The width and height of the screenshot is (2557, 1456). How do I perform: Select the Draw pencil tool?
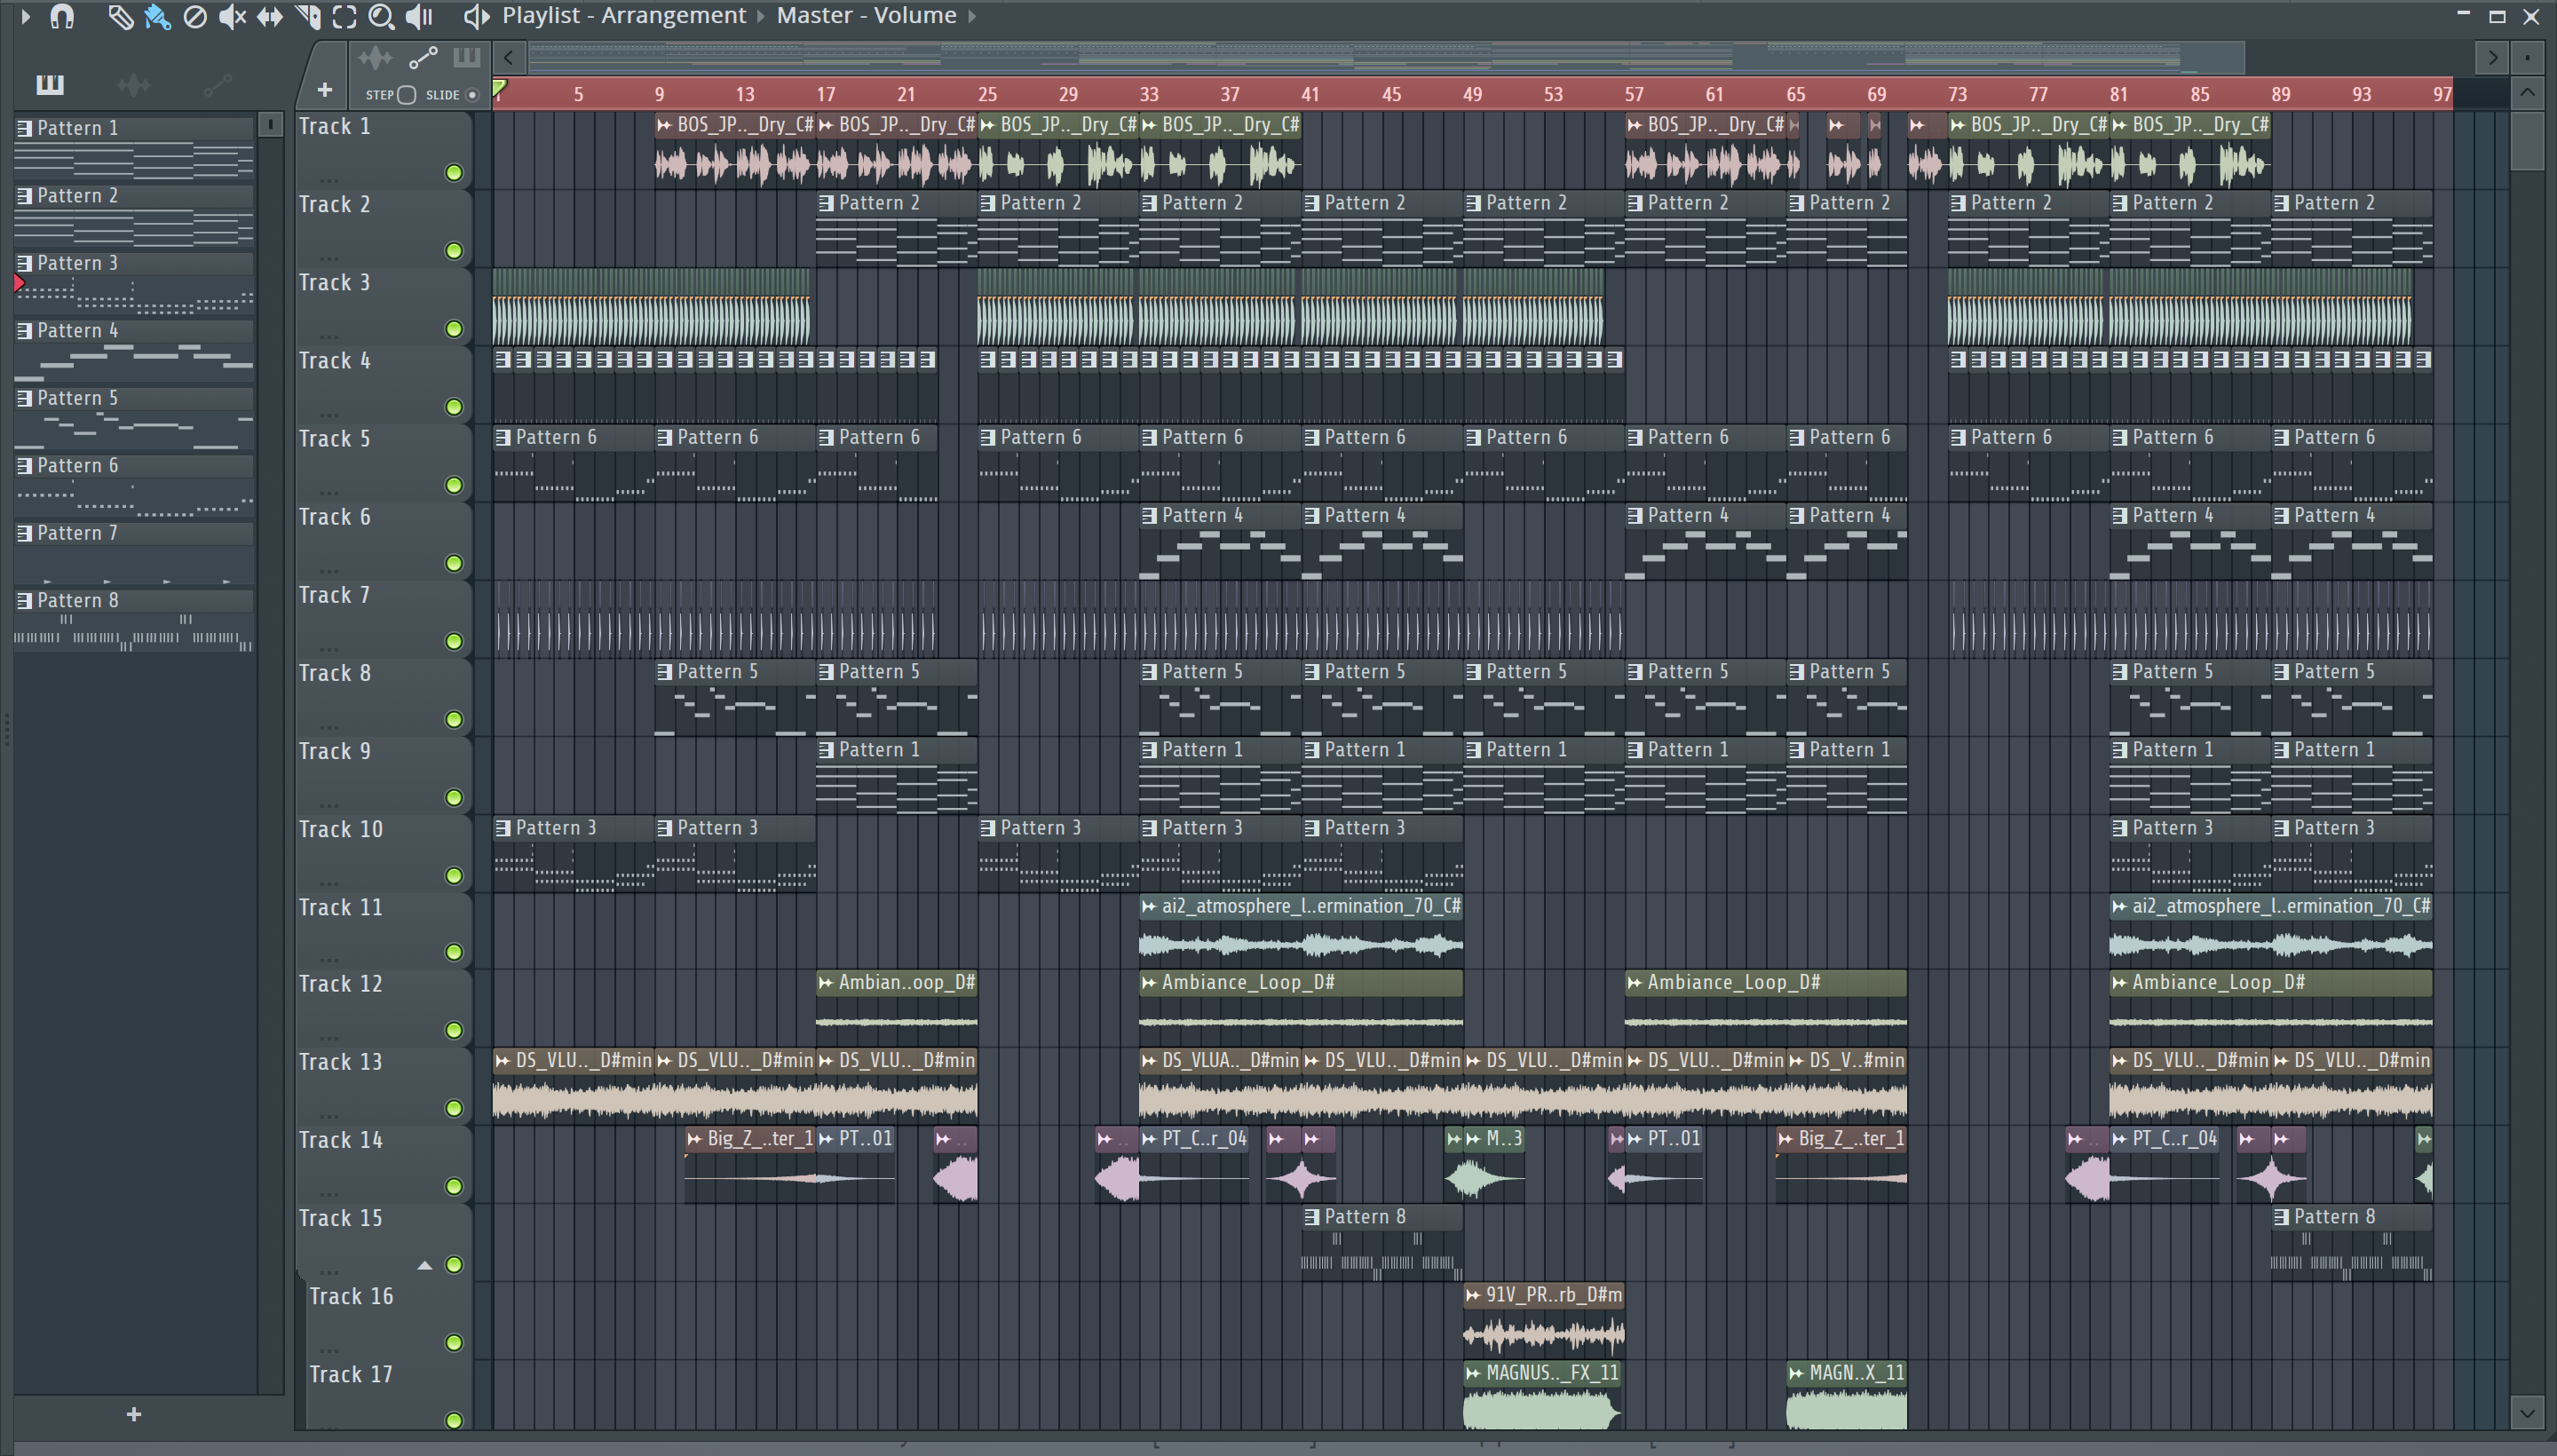120,16
